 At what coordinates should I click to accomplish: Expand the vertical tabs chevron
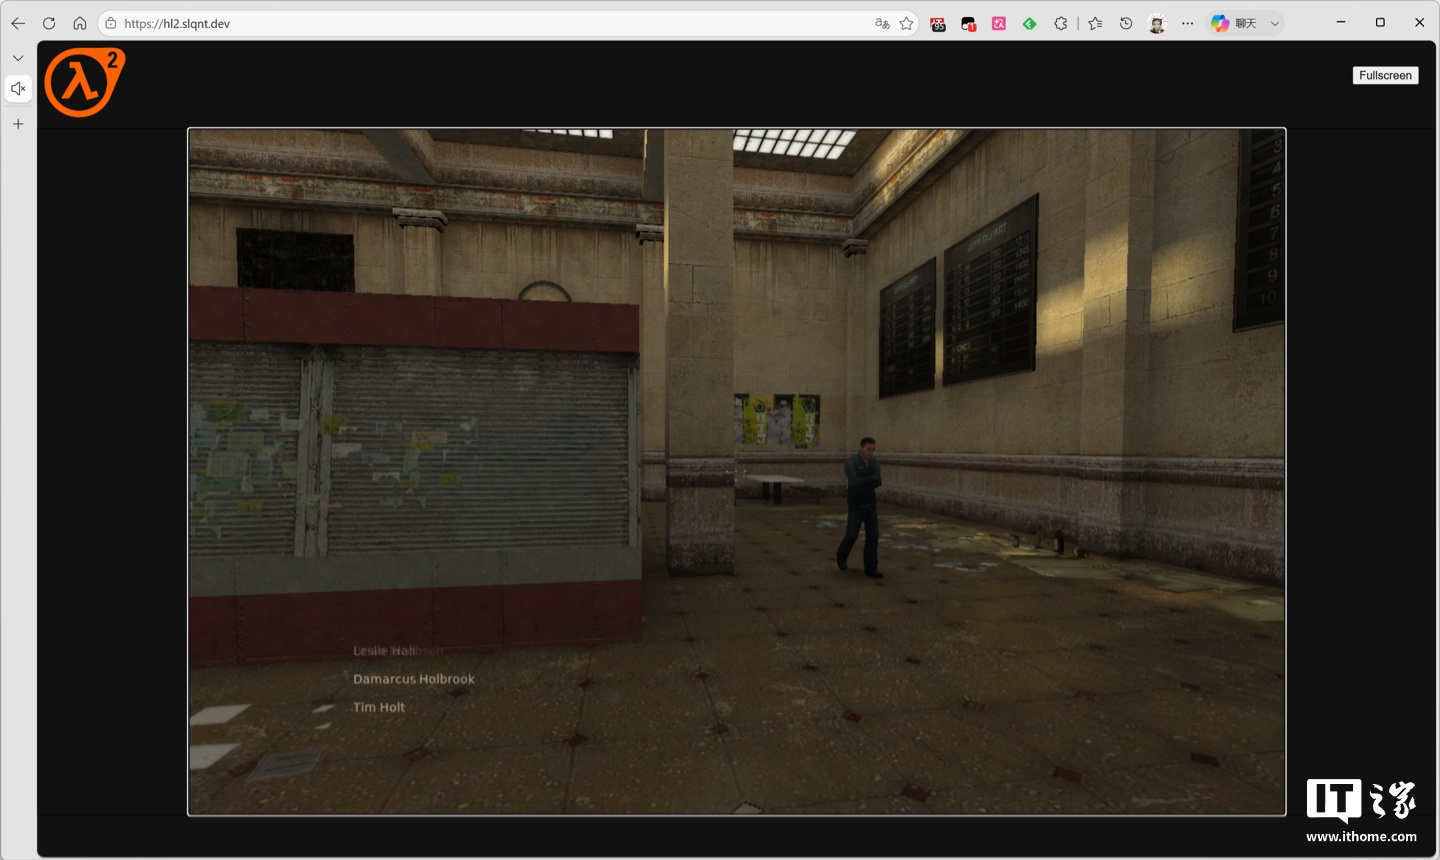[x=18, y=58]
